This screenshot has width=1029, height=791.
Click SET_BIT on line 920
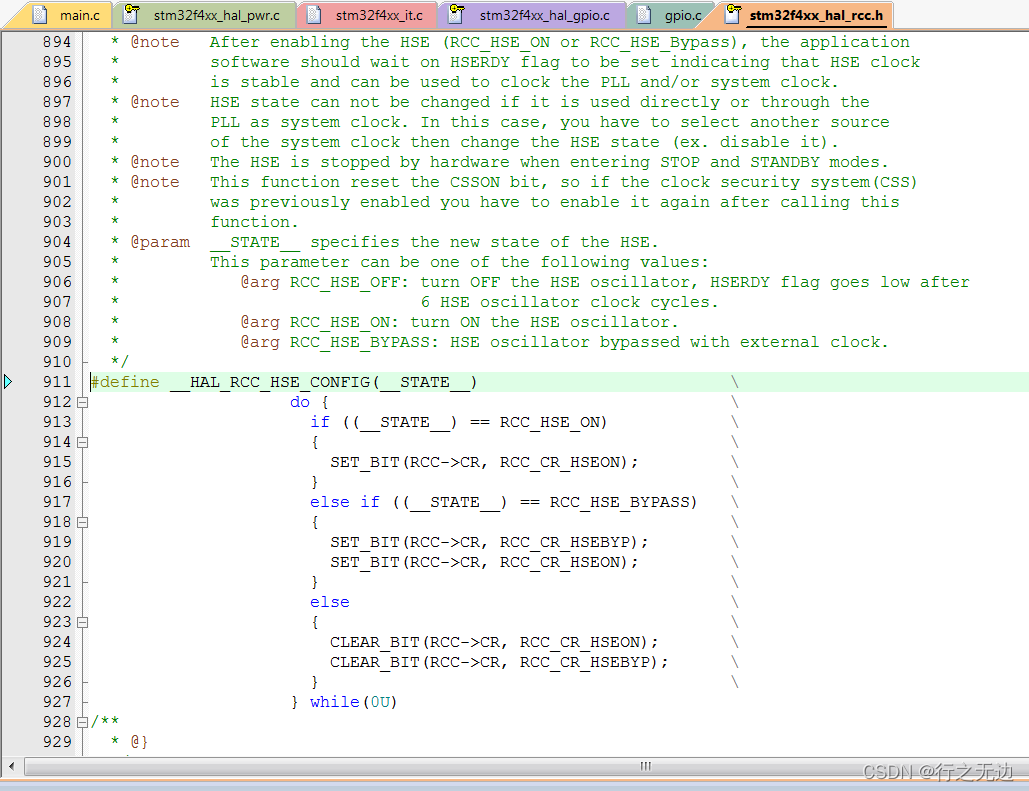pos(365,563)
